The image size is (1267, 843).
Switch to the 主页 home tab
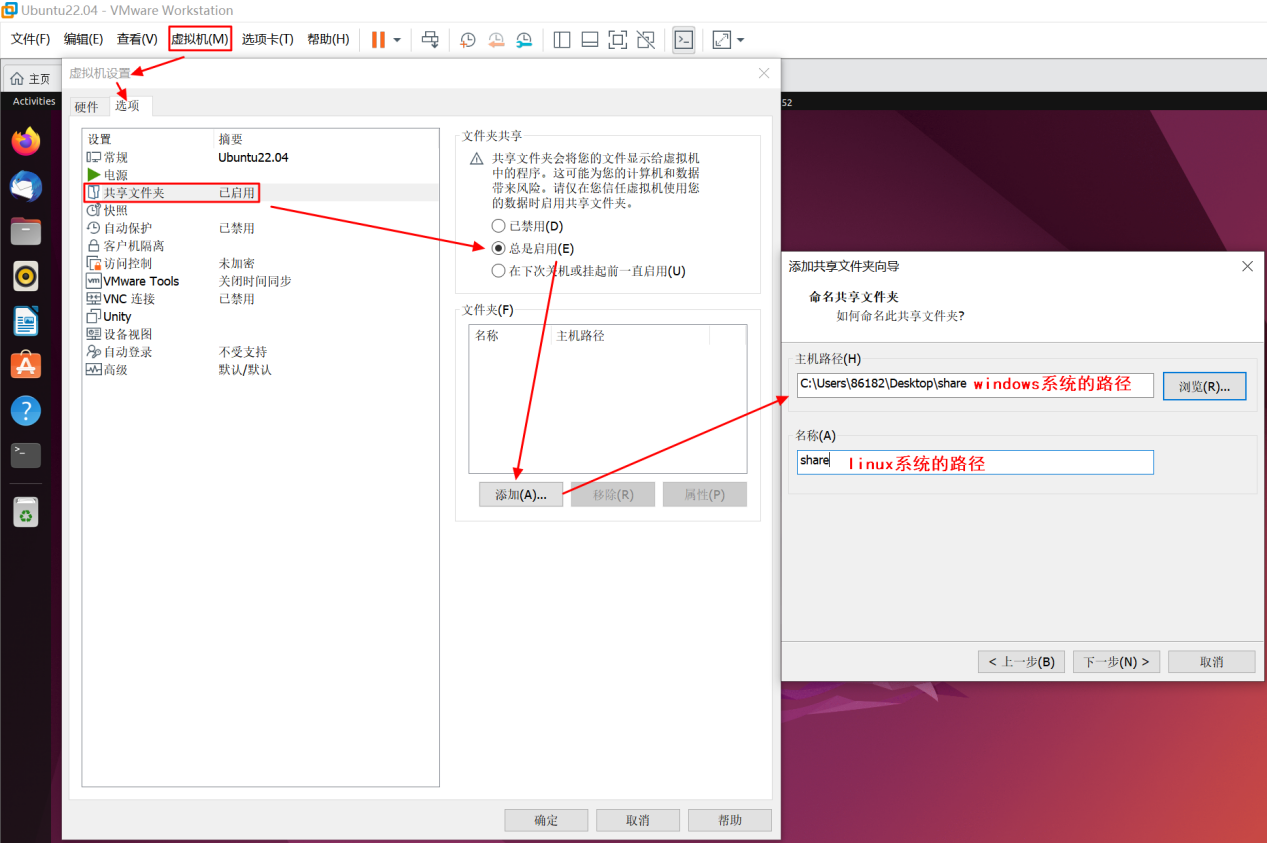pos(31,79)
